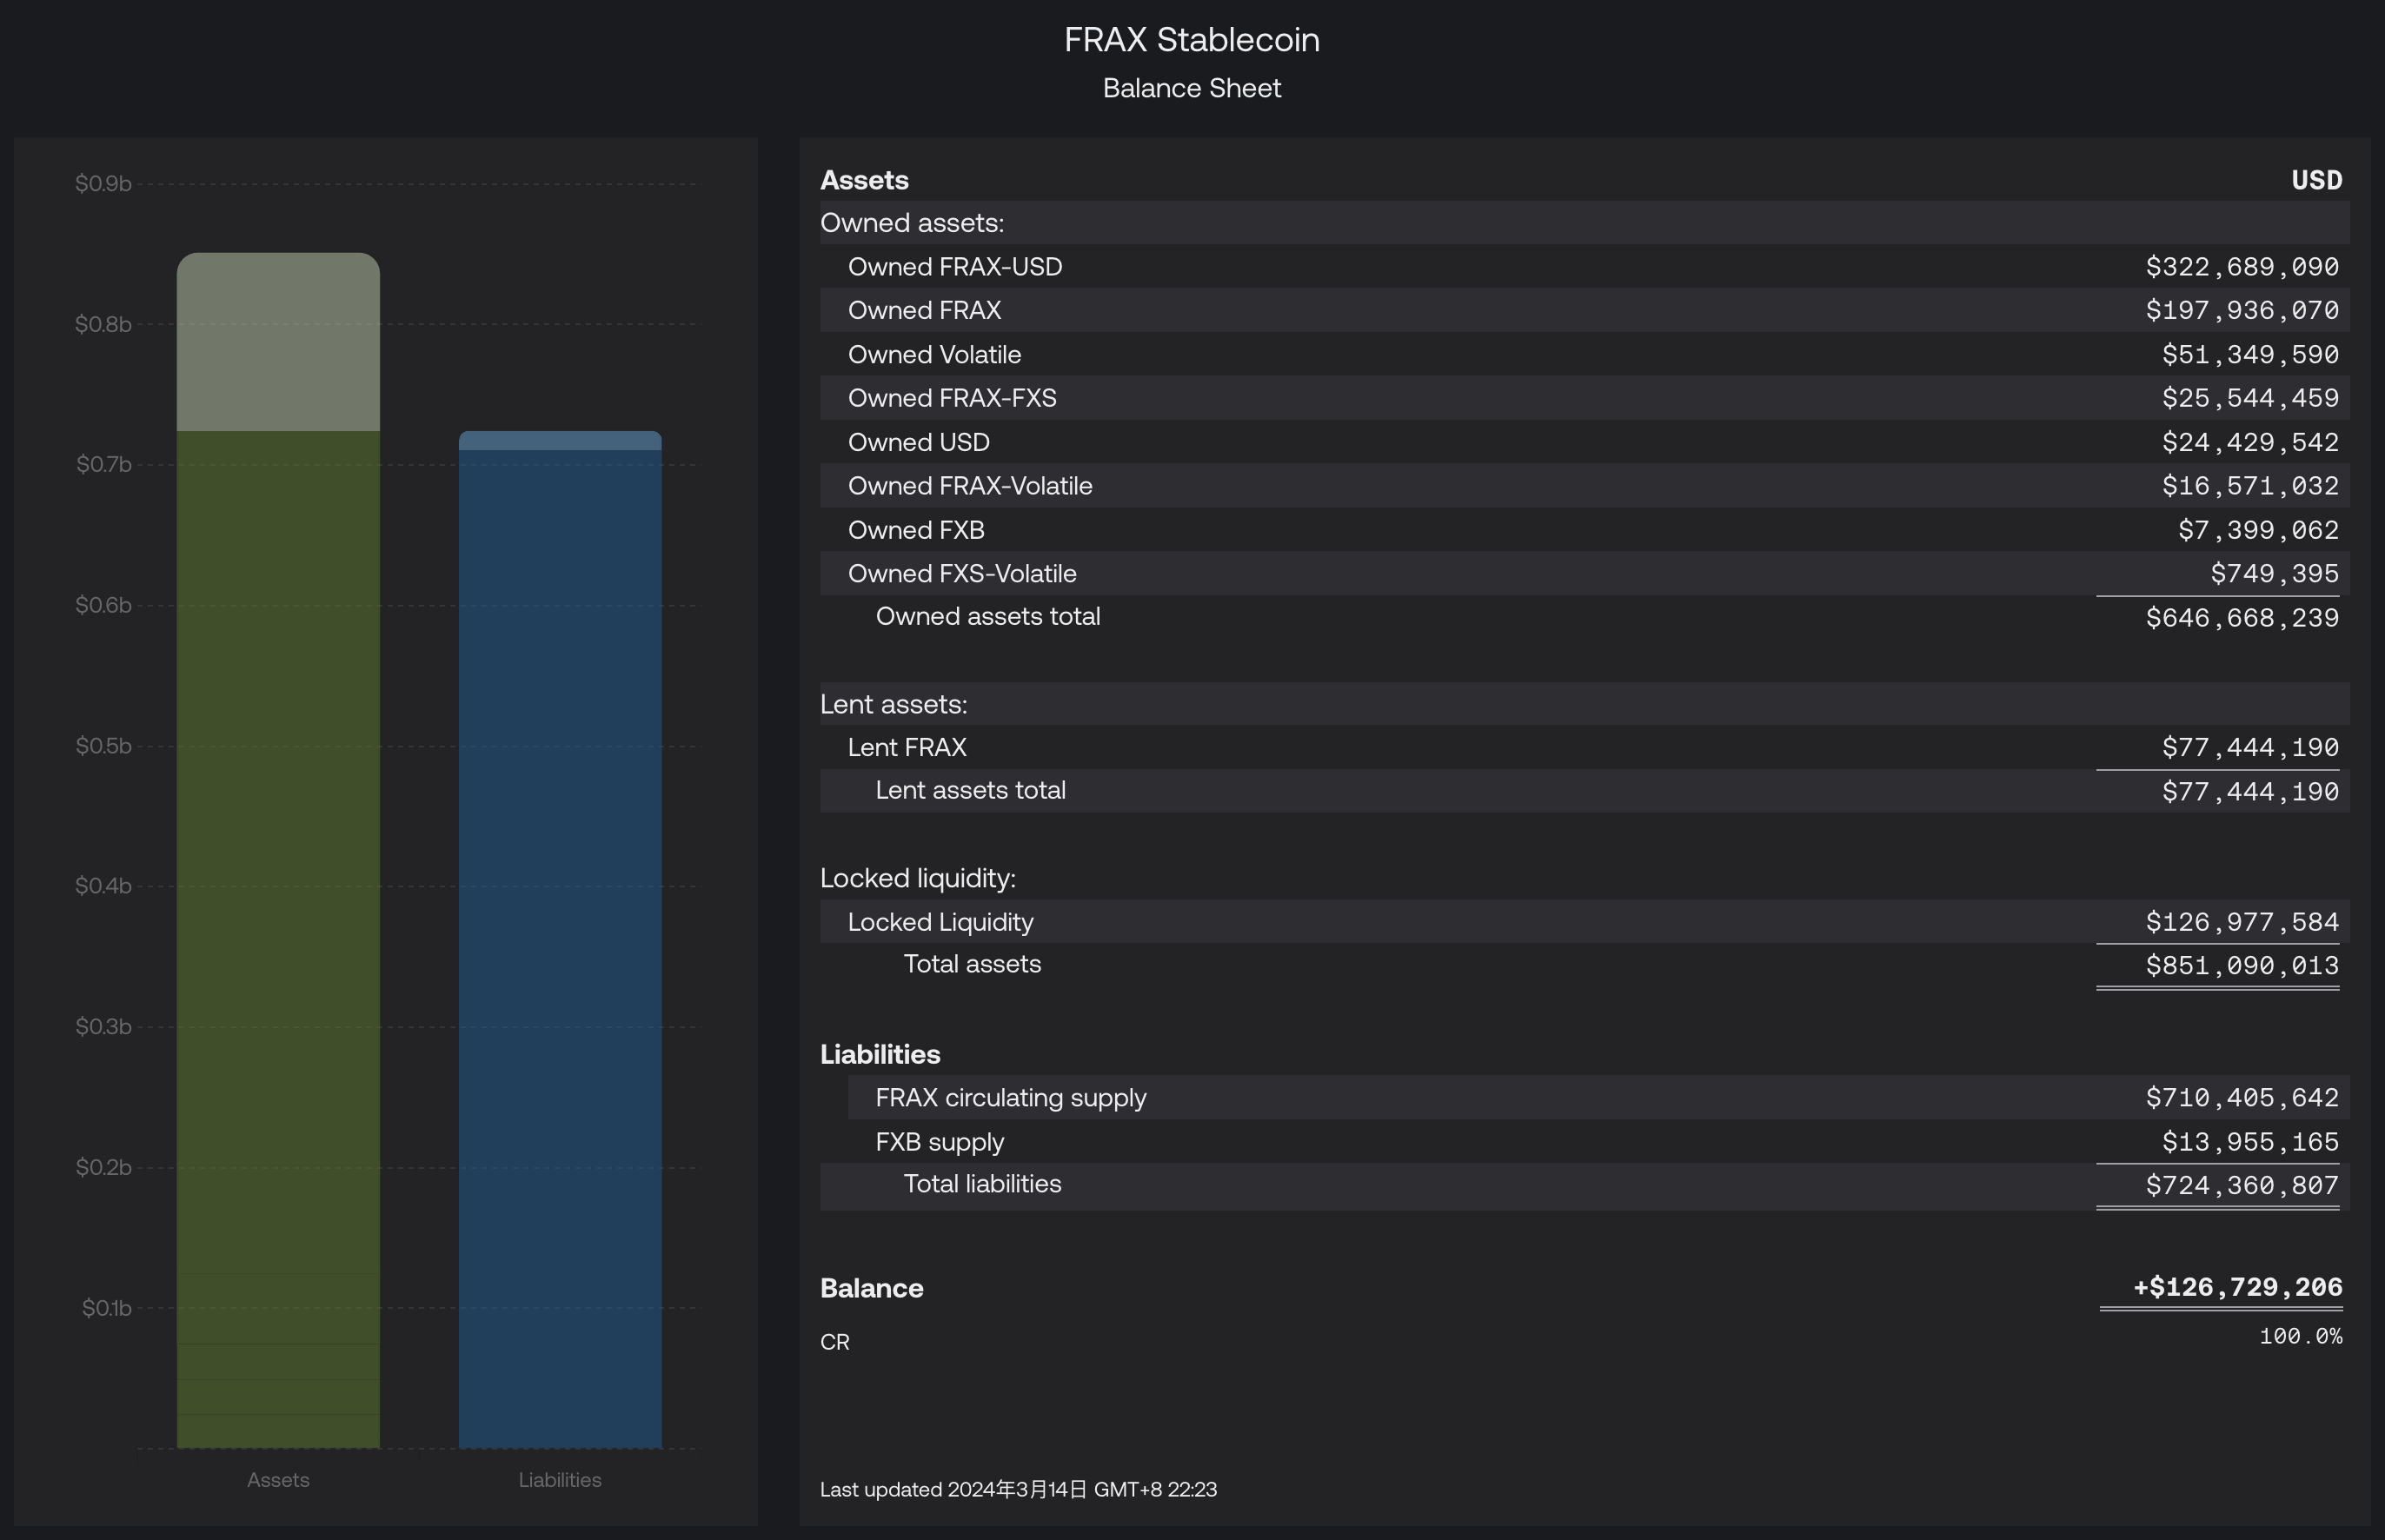Select the value $851,090,013
Screen dimensions: 2385x1540
(x=2242, y=966)
